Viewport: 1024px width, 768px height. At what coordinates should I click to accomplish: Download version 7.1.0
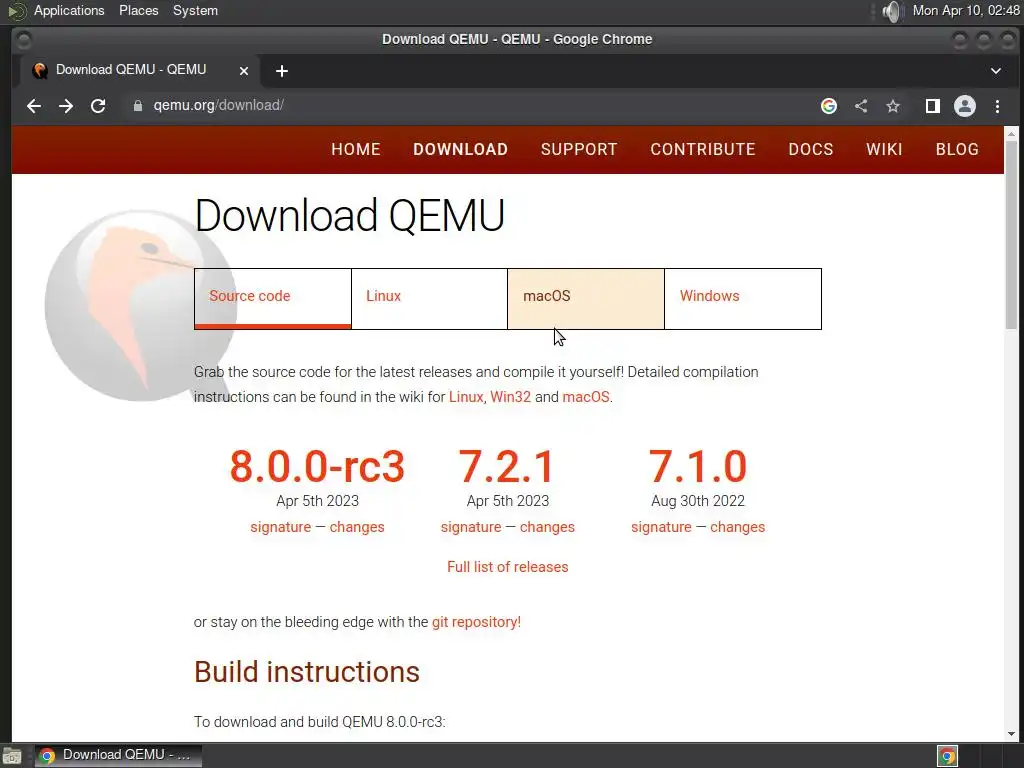coord(697,466)
